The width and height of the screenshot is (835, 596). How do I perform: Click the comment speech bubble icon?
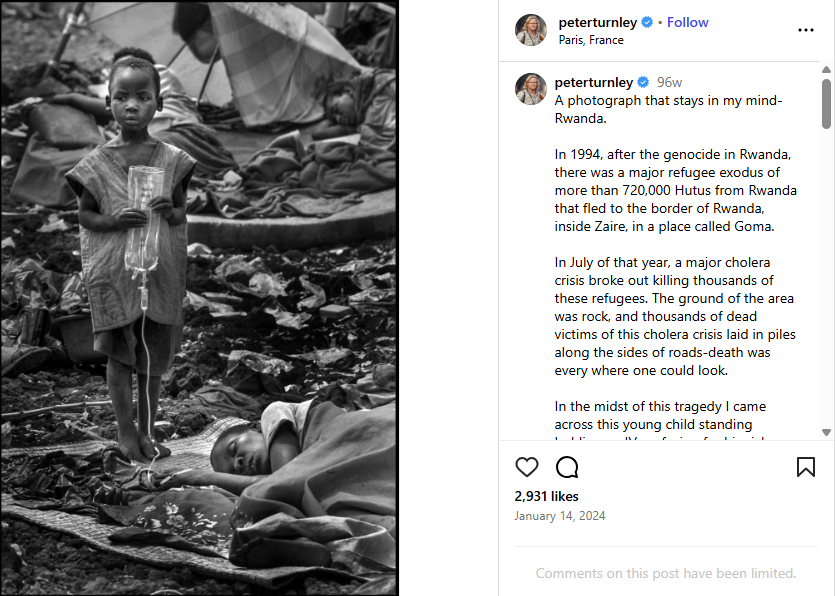(x=567, y=467)
